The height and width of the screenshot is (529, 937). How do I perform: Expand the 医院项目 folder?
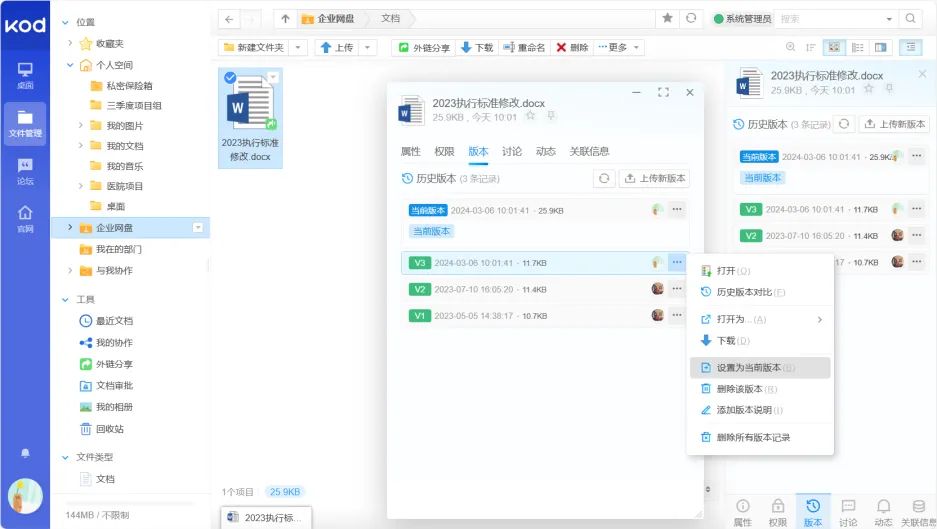pos(81,186)
